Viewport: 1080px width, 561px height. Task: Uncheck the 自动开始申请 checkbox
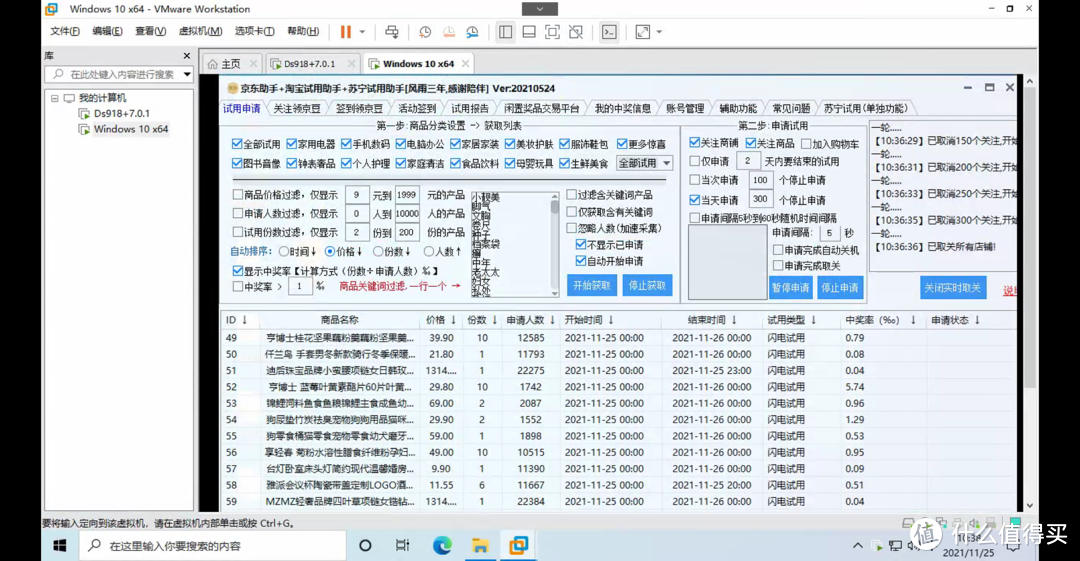tap(581, 261)
